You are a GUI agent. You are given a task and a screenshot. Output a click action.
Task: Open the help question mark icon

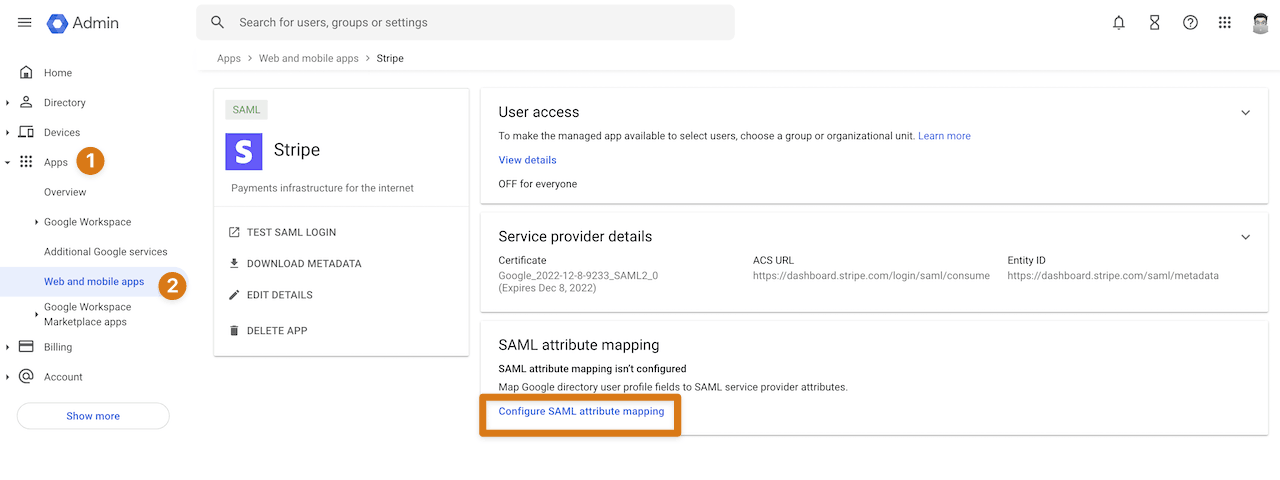1190,22
